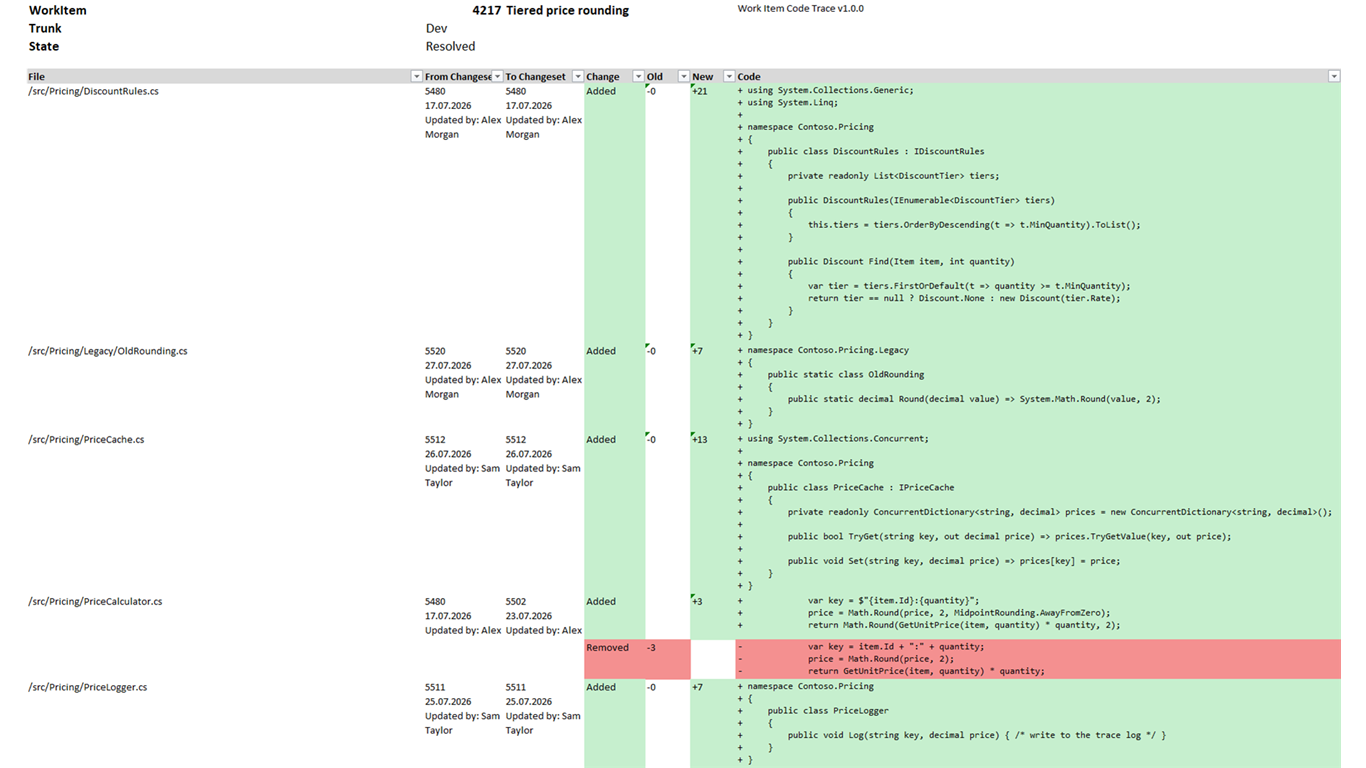Select To Changeset 5511 for PriceLogger.cs
This screenshot has width=1366, height=768.
coord(544,724)
